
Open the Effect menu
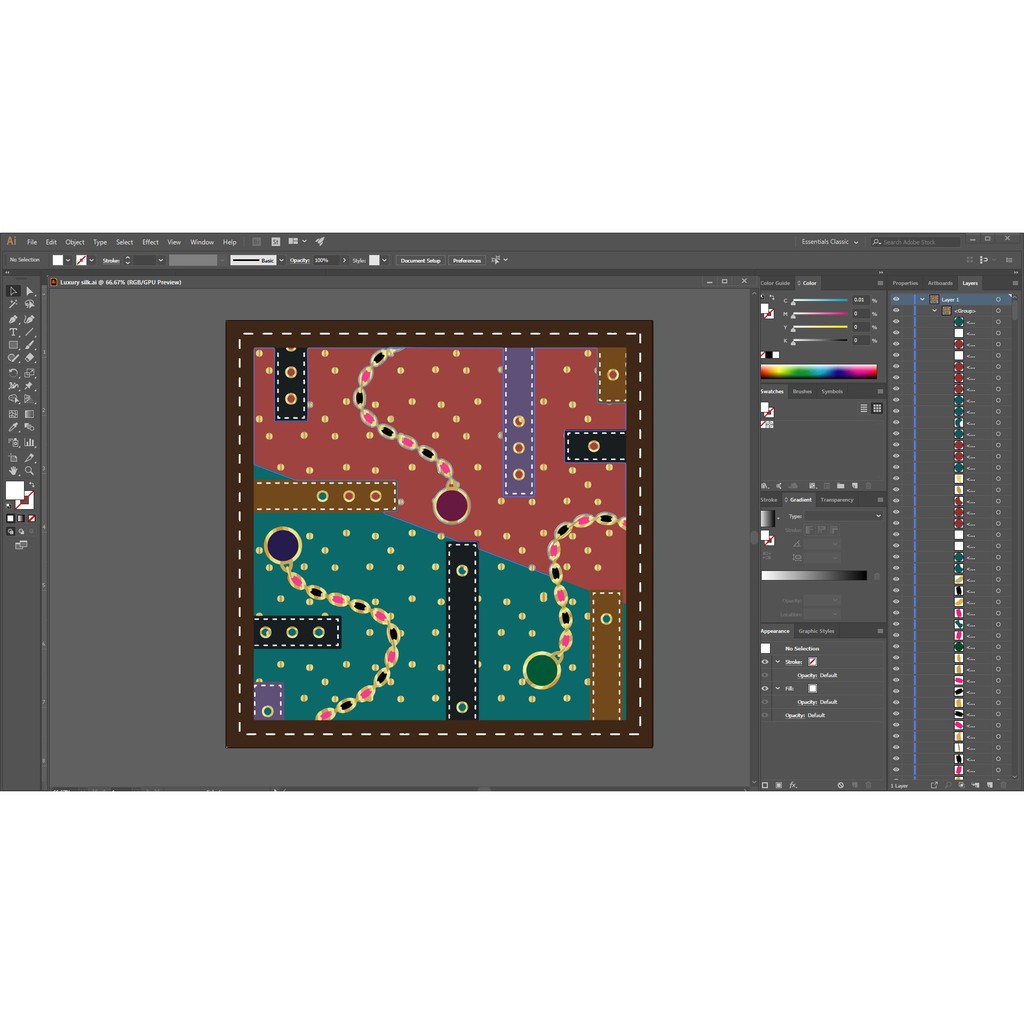(150, 242)
